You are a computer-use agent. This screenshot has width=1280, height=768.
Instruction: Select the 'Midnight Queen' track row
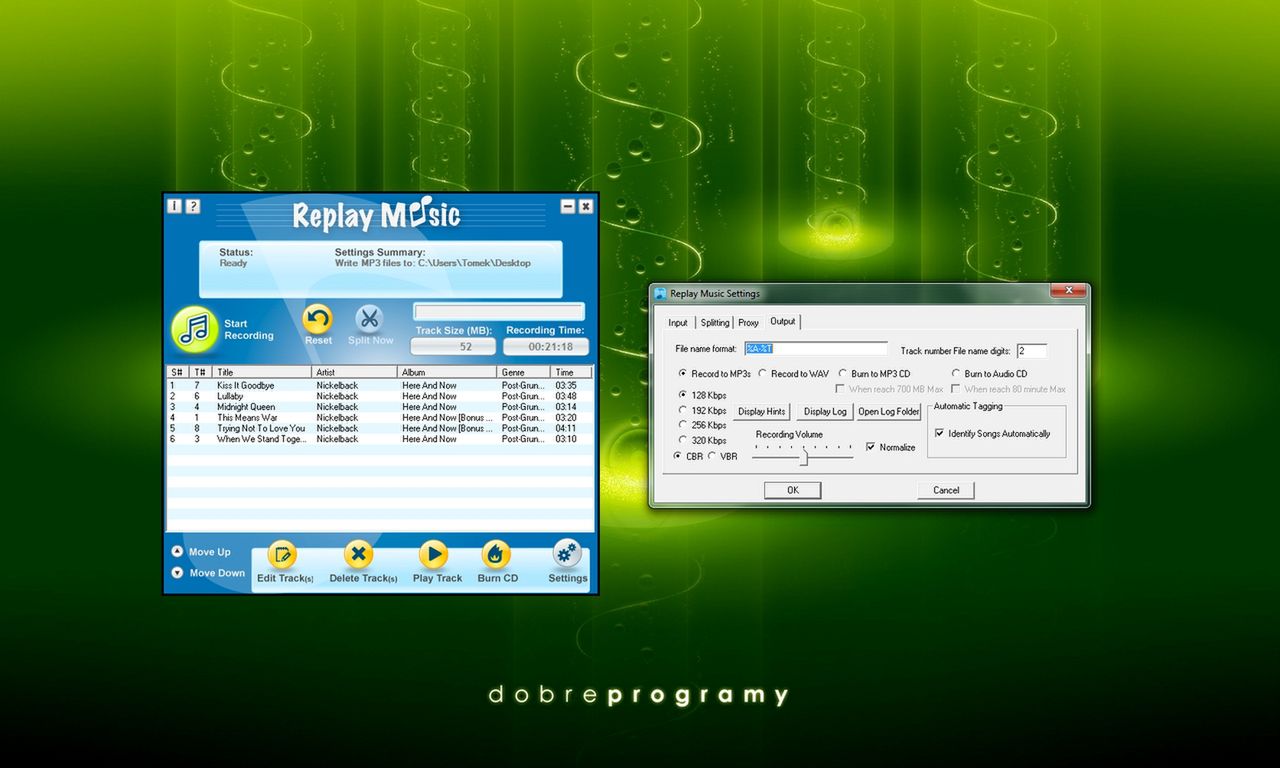tap(380, 407)
